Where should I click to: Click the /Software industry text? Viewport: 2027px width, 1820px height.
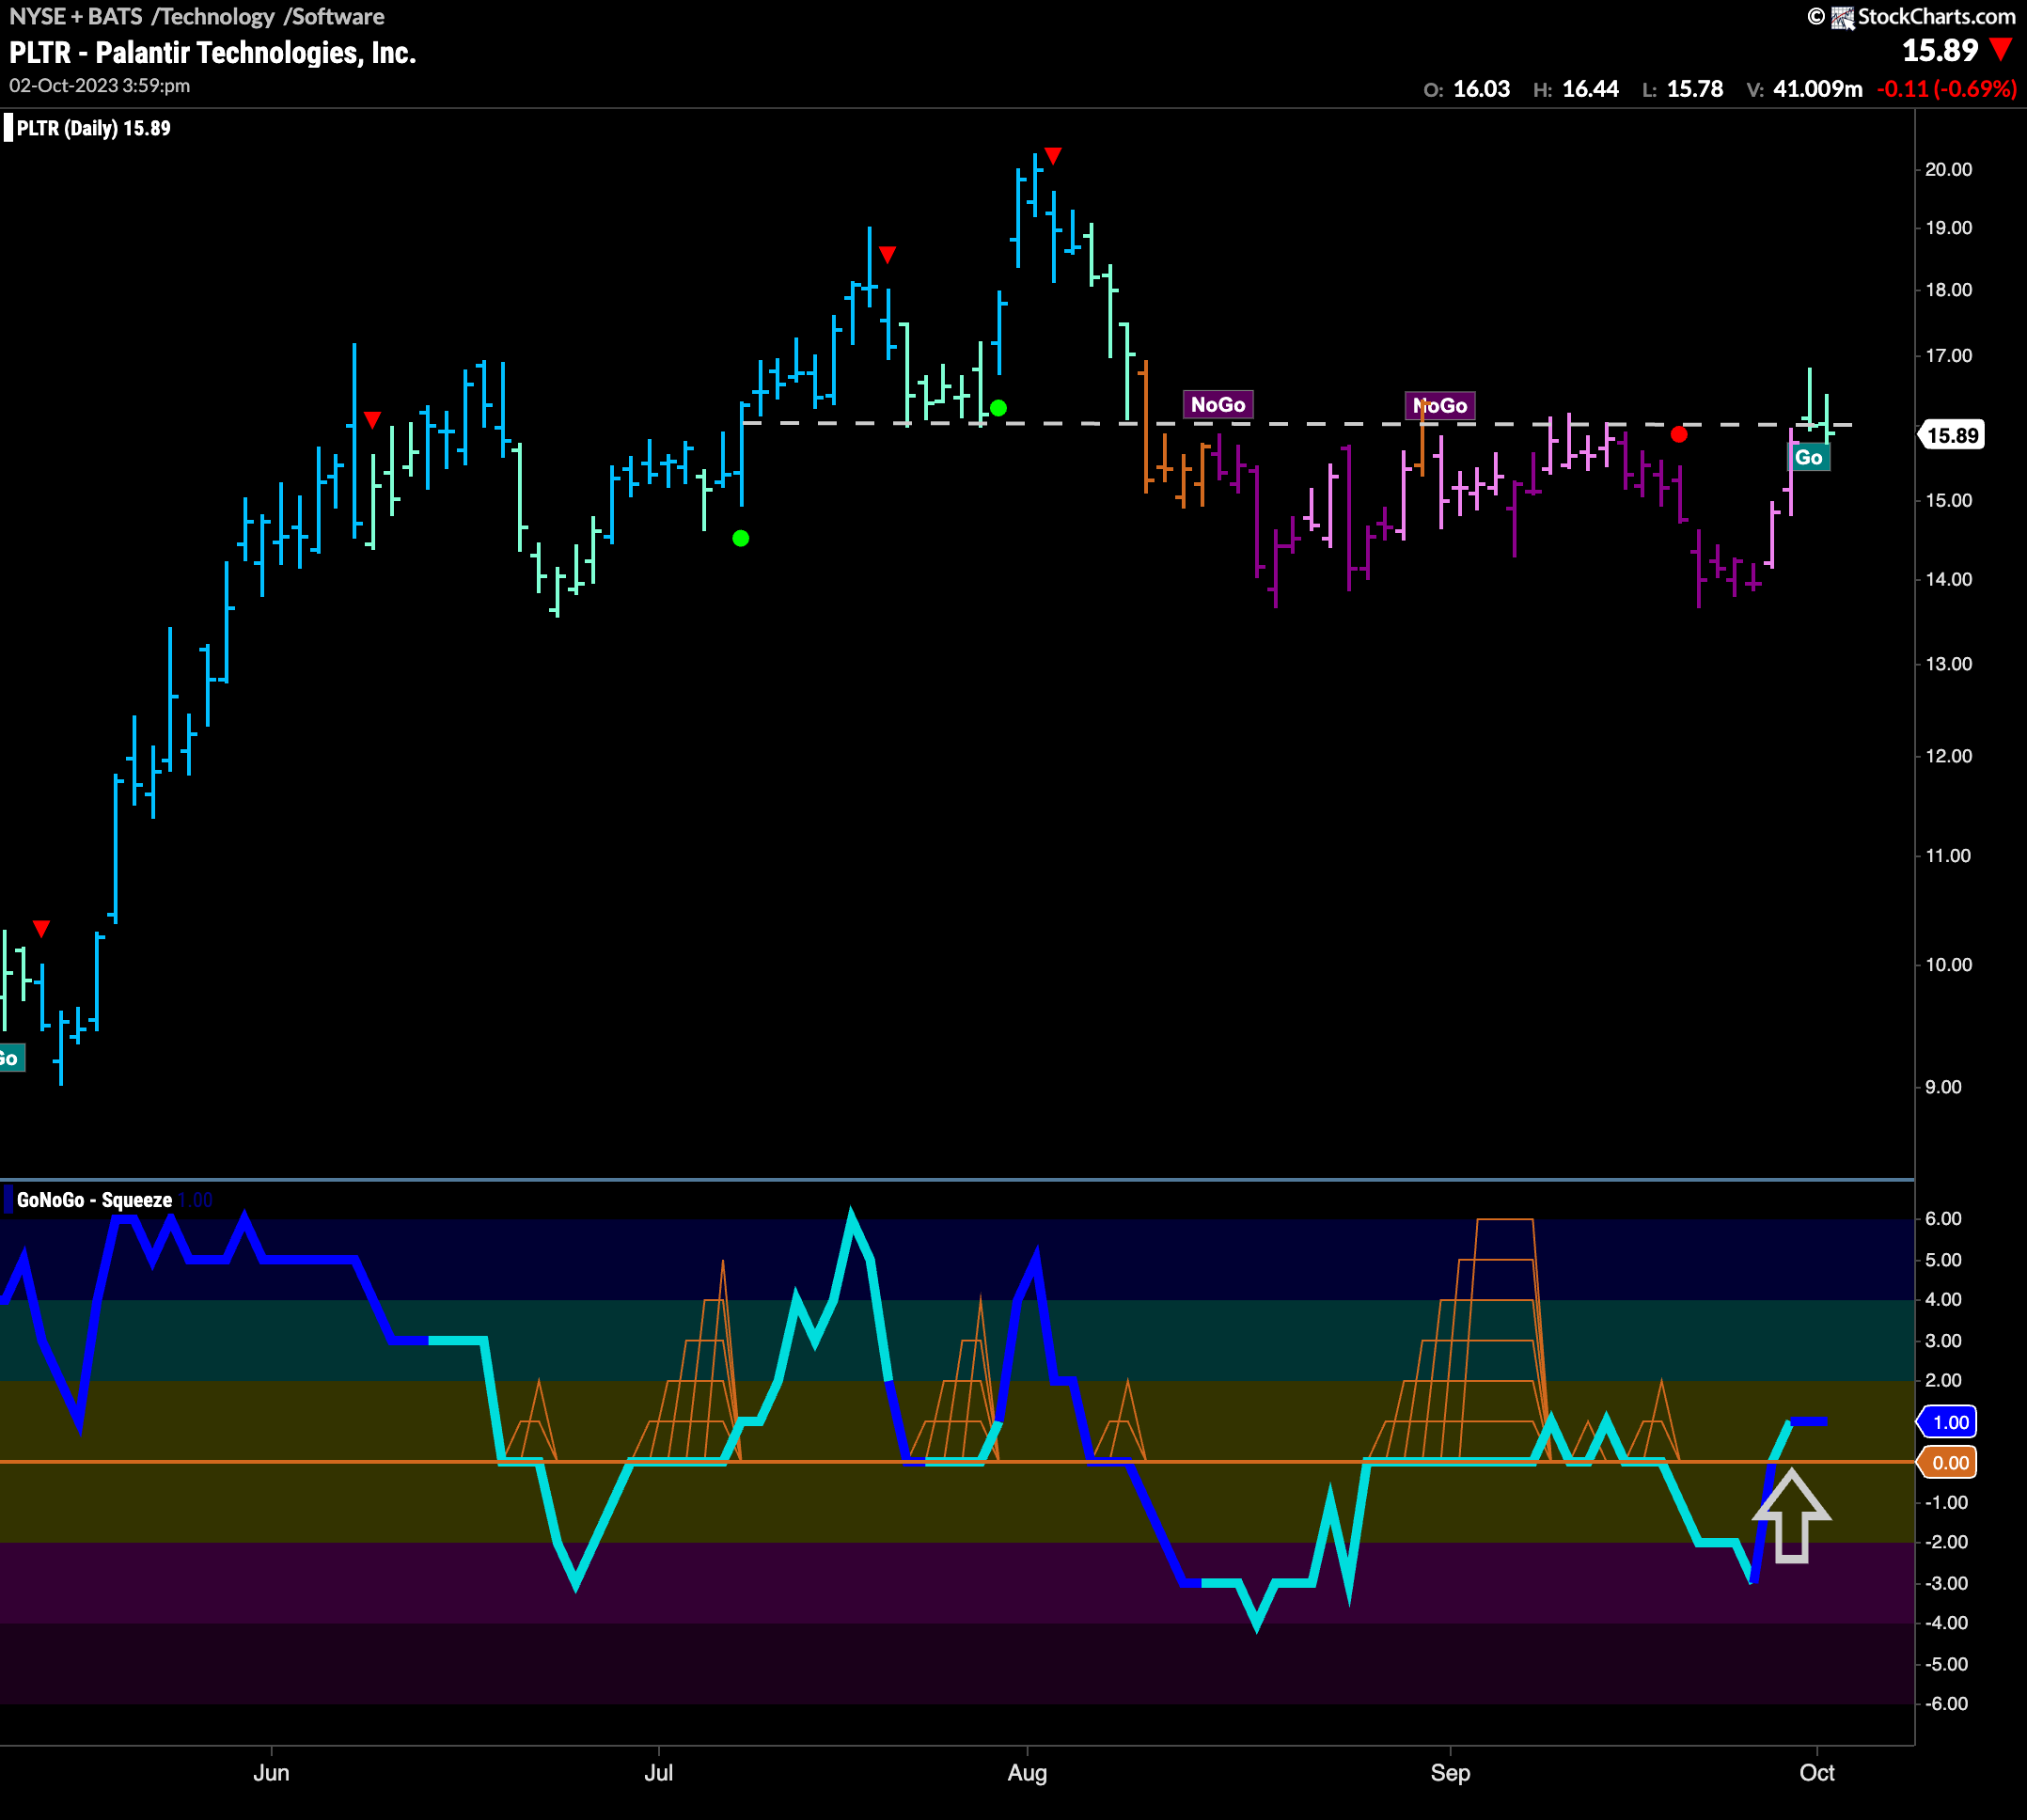(x=334, y=16)
